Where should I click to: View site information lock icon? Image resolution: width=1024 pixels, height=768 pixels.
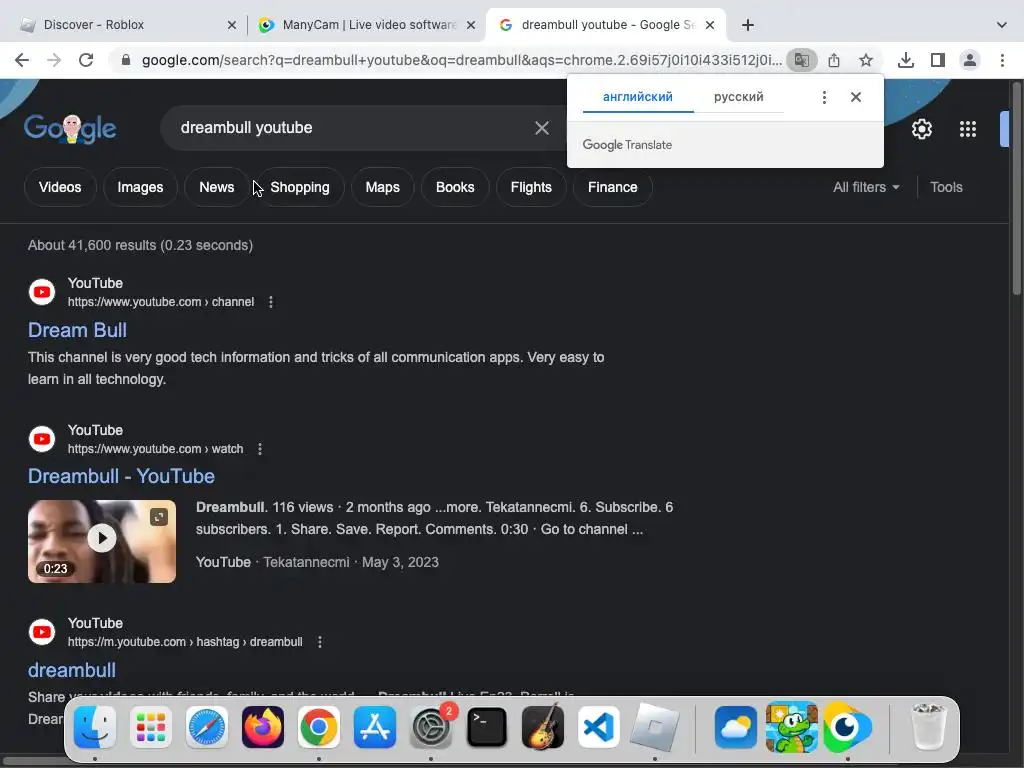126,60
